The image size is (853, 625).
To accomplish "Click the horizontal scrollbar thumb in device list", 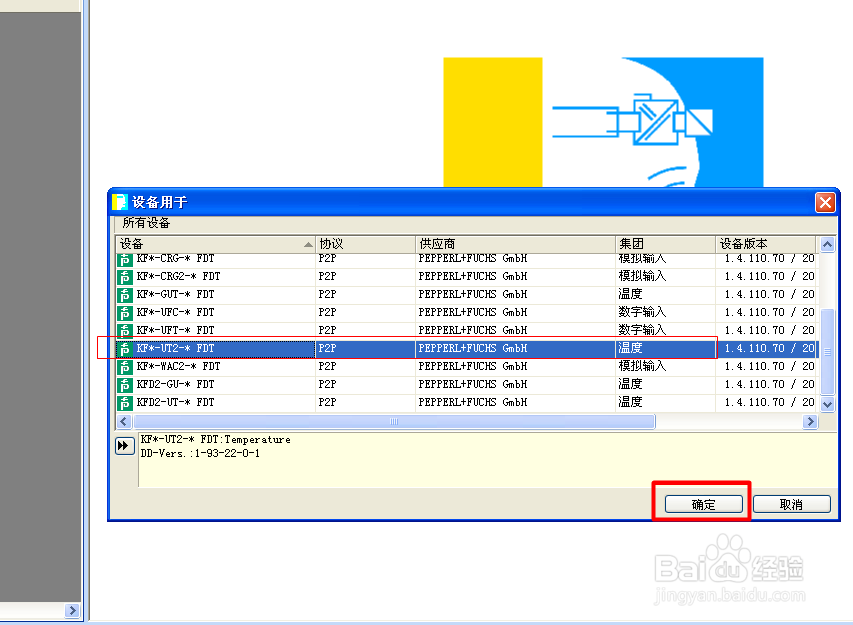I will (x=394, y=422).
